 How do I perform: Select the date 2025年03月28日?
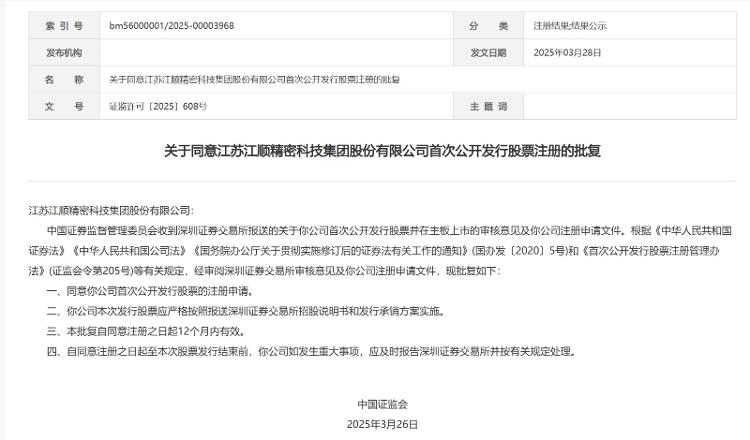coord(567,53)
